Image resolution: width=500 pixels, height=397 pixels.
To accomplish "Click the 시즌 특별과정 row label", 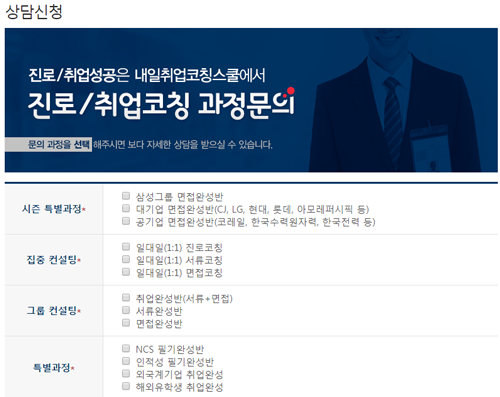I will tap(54, 209).
